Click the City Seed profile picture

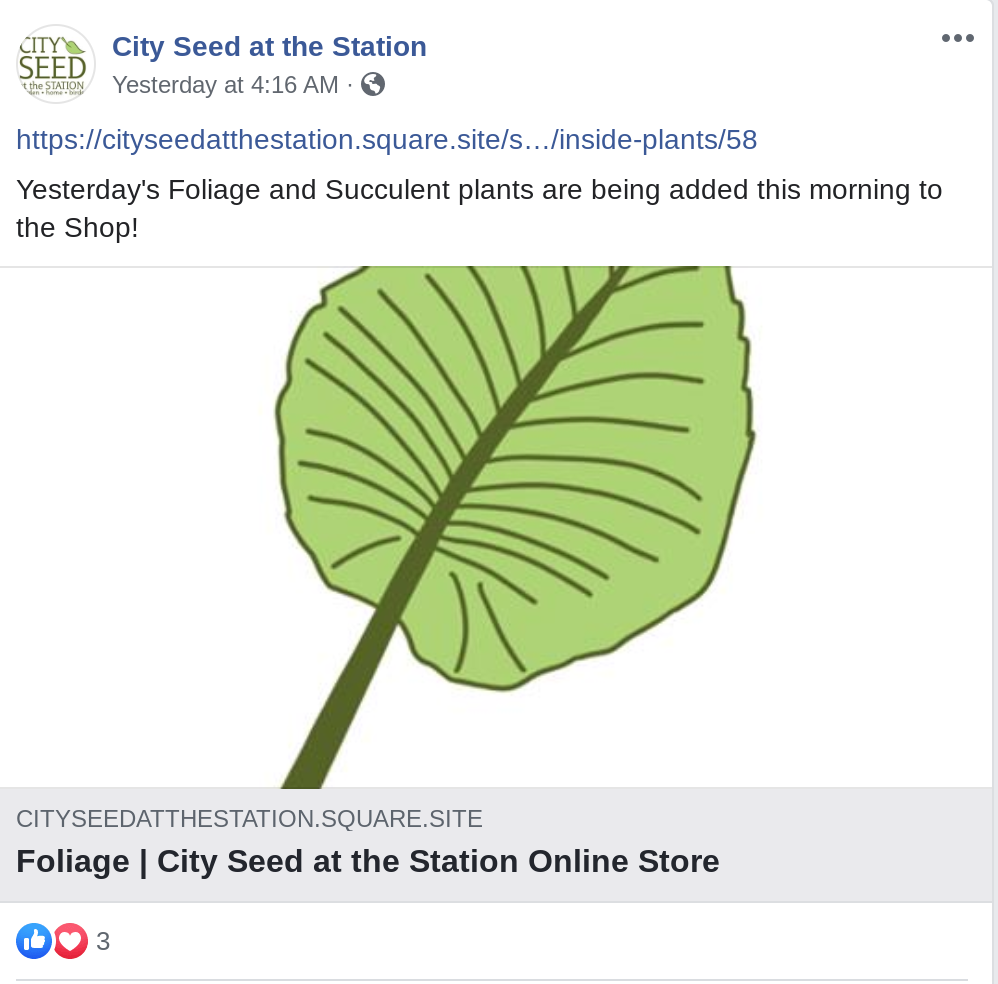pos(56,64)
